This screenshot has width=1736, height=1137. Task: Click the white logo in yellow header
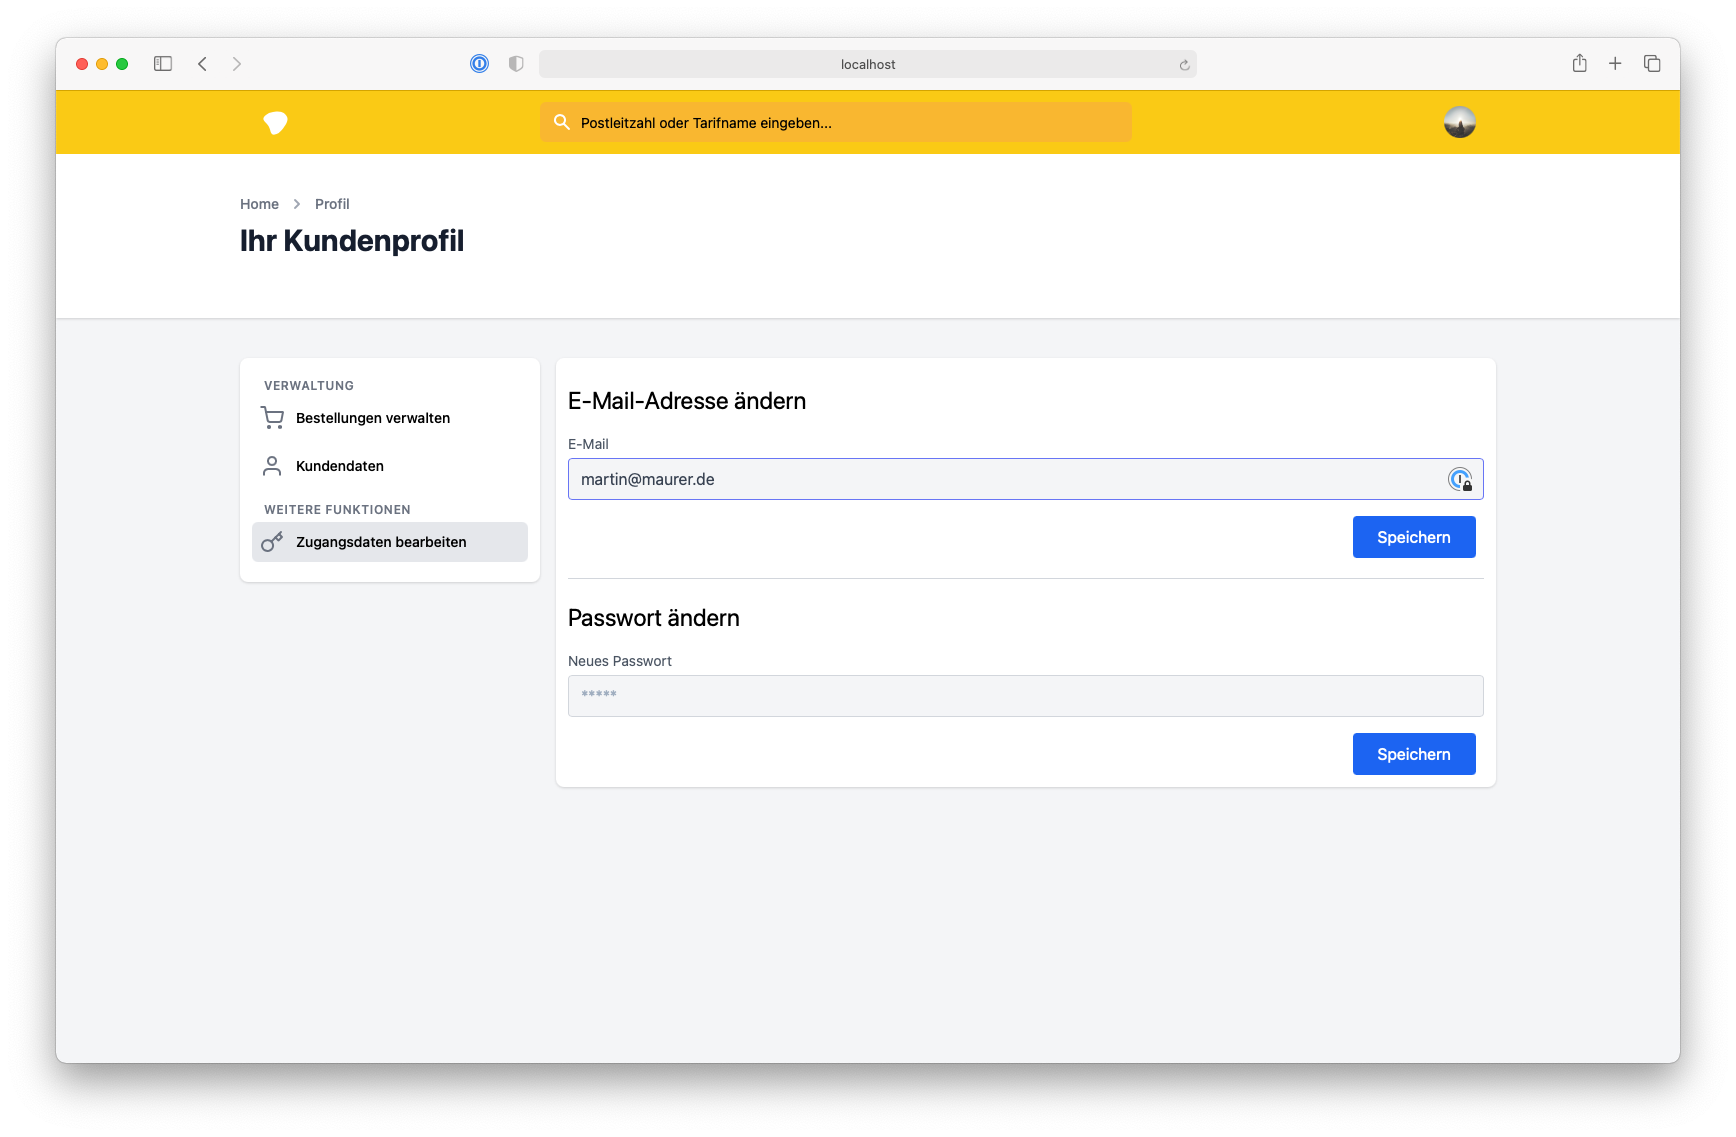(x=275, y=123)
